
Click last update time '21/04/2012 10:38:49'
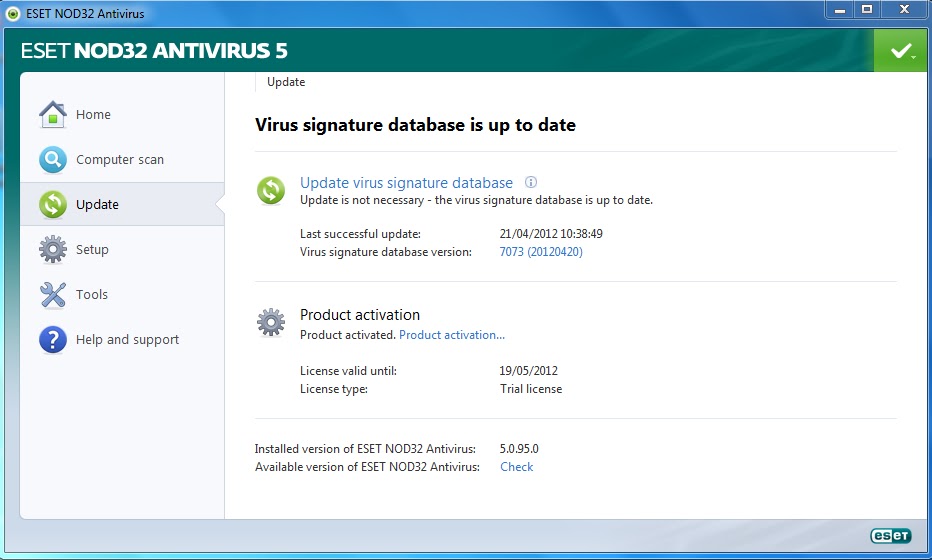551,234
